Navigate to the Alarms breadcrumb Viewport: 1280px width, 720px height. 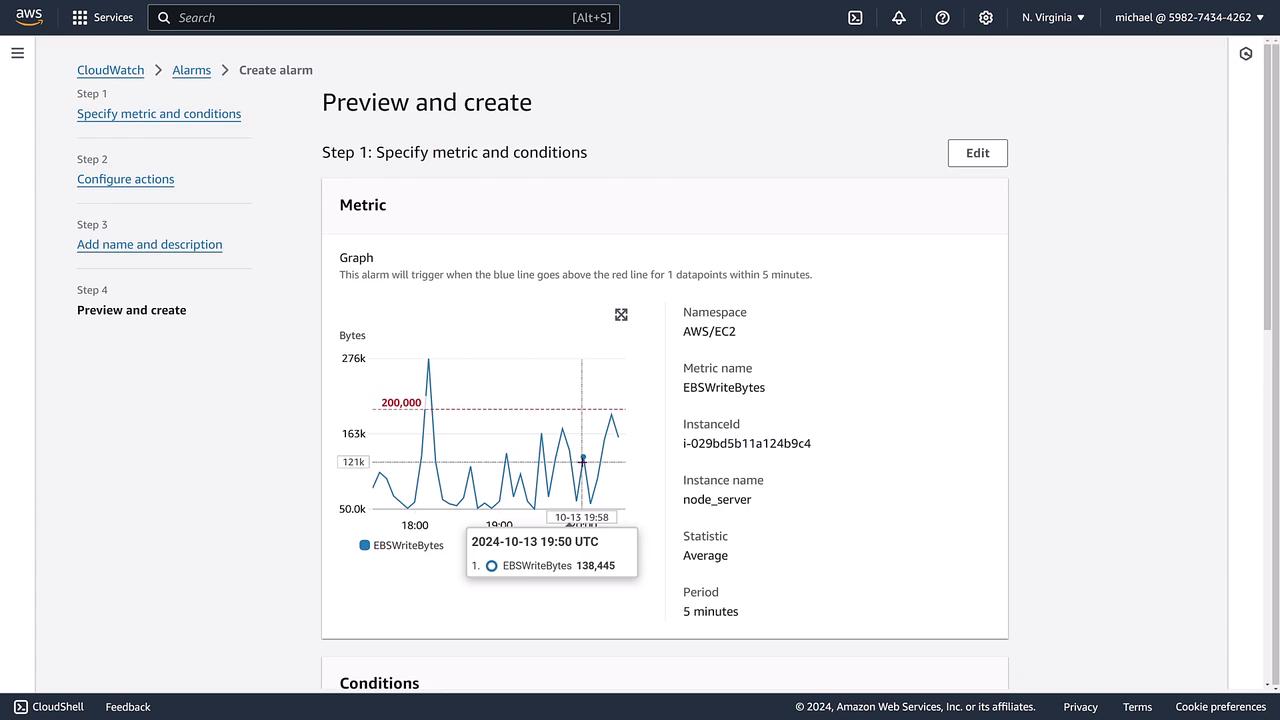point(191,70)
